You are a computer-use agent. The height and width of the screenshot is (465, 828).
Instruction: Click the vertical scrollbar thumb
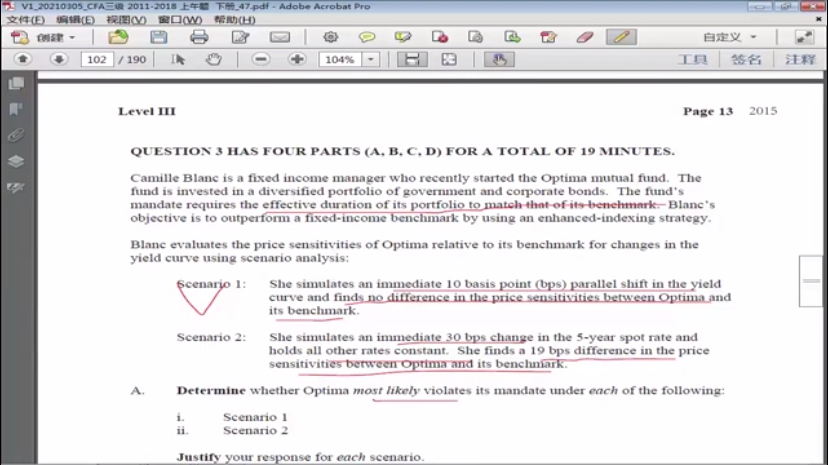(x=811, y=281)
